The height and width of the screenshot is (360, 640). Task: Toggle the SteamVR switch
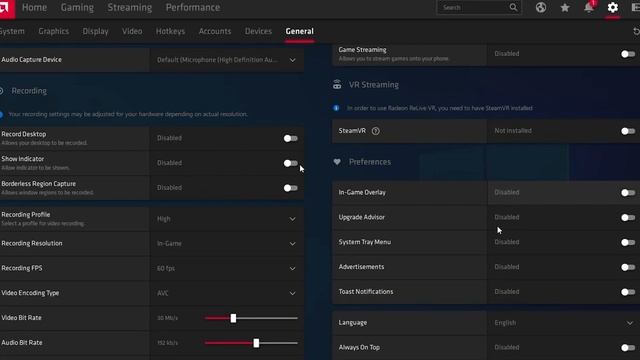[628, 131]
